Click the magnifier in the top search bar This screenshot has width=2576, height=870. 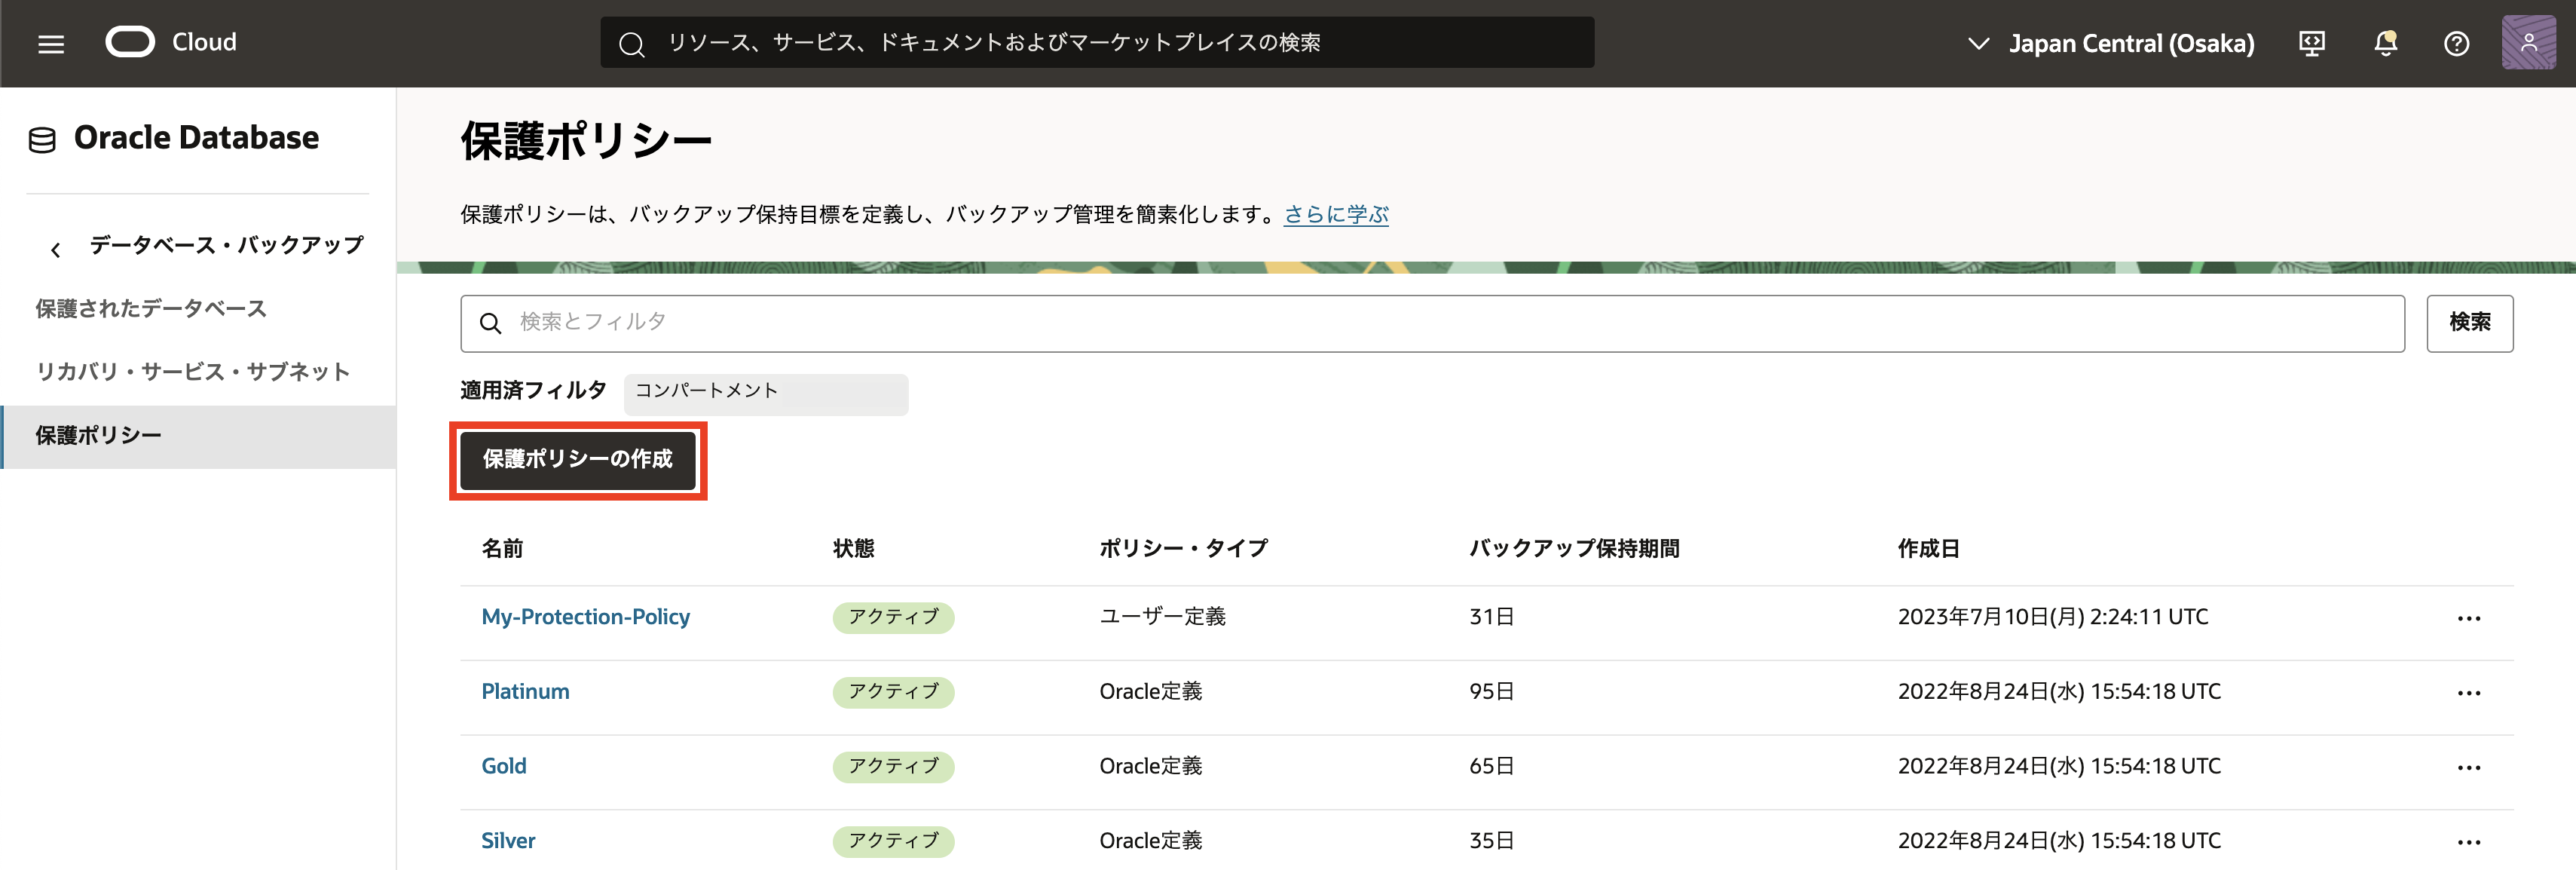(631, 44)
